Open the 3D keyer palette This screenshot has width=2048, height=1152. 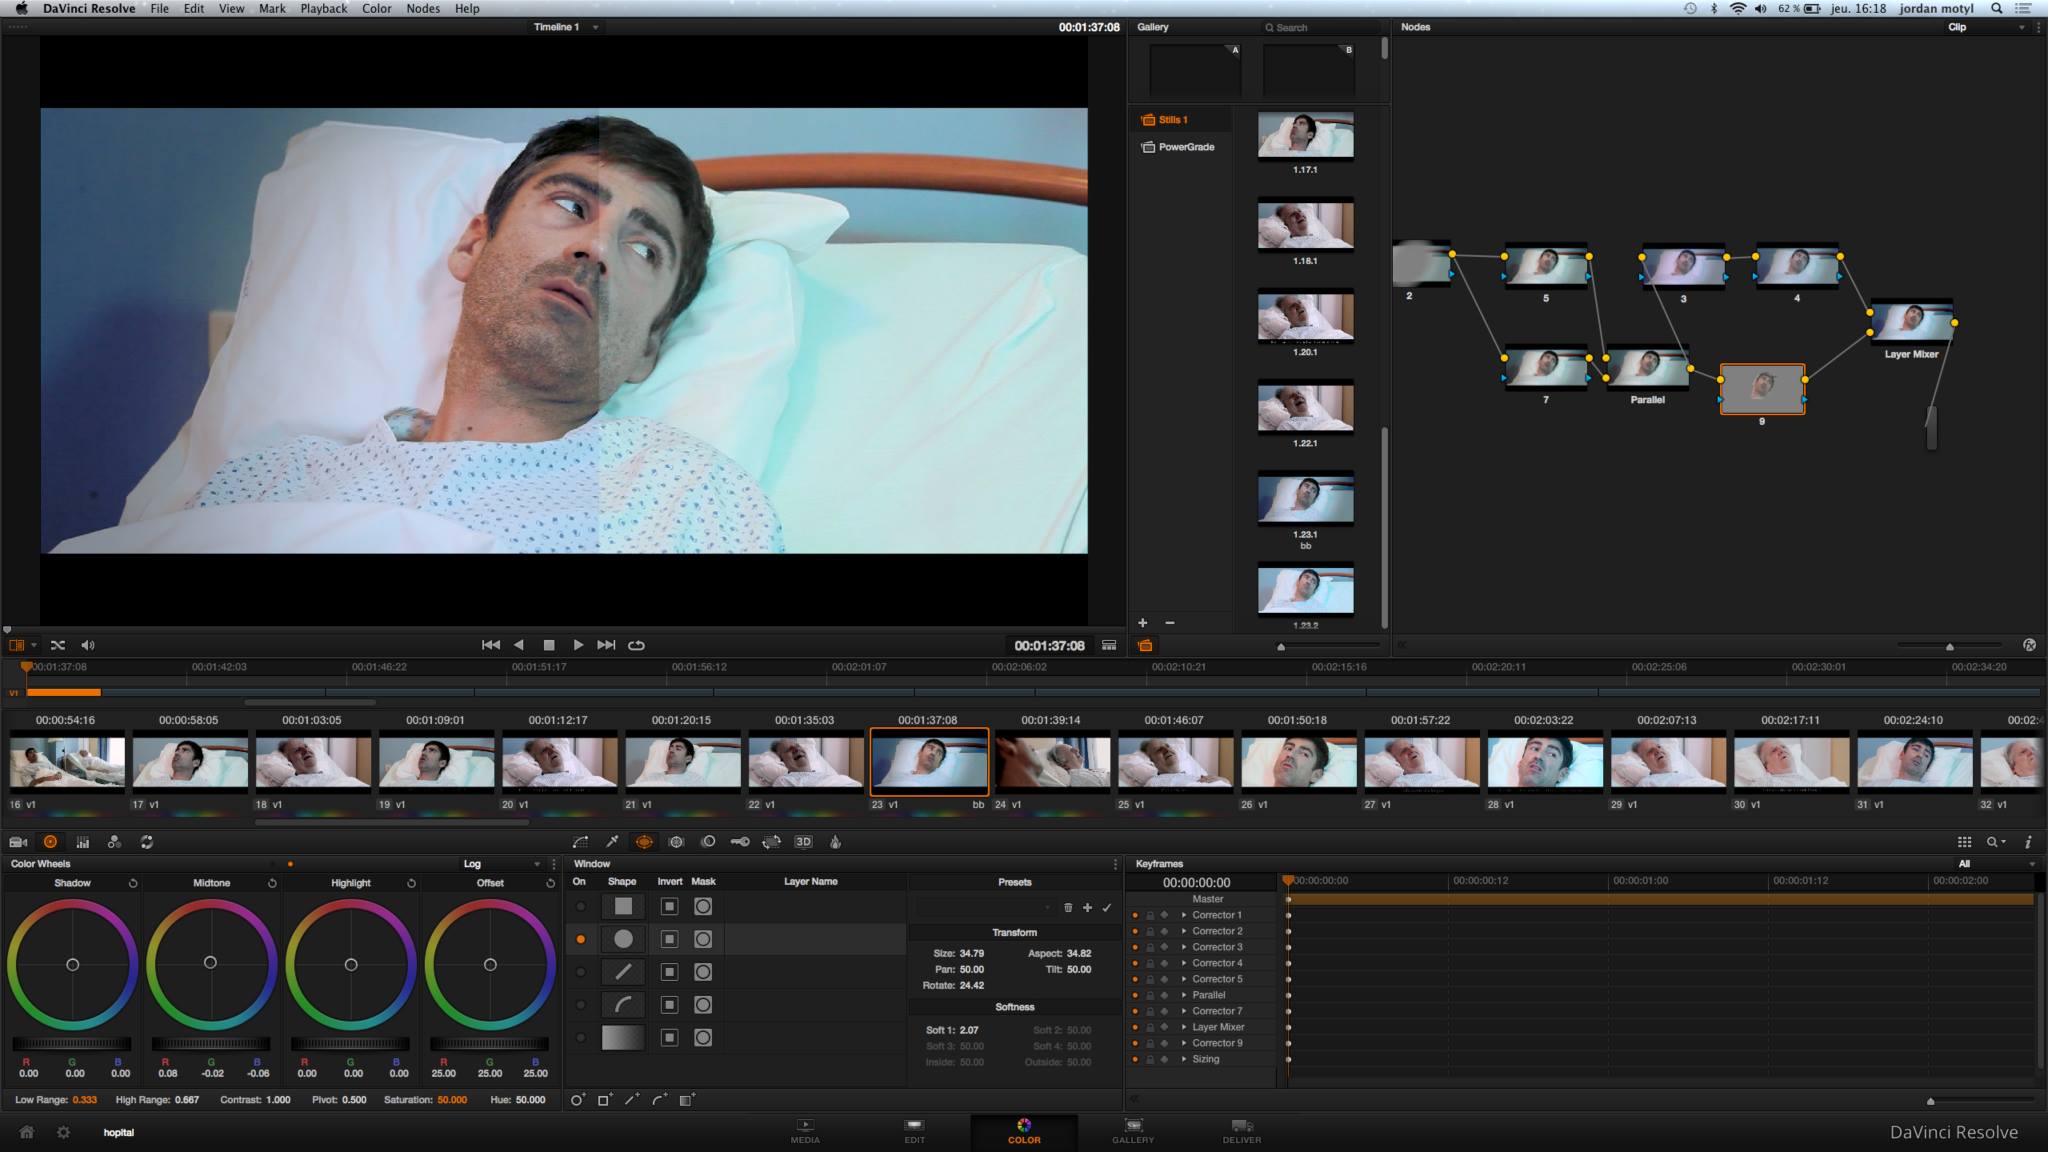tap(803, 841)
